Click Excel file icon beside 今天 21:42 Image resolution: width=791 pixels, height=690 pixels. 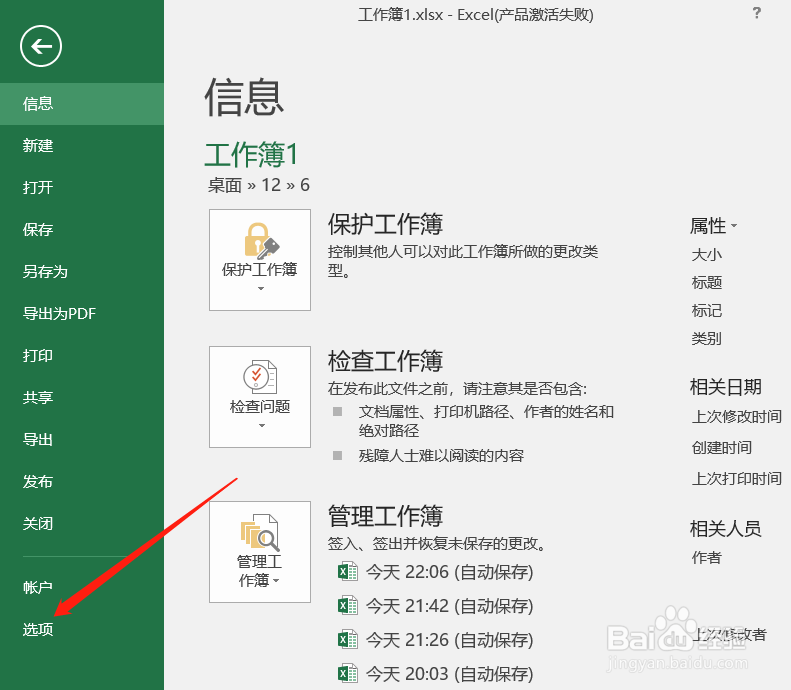(348, 606)
